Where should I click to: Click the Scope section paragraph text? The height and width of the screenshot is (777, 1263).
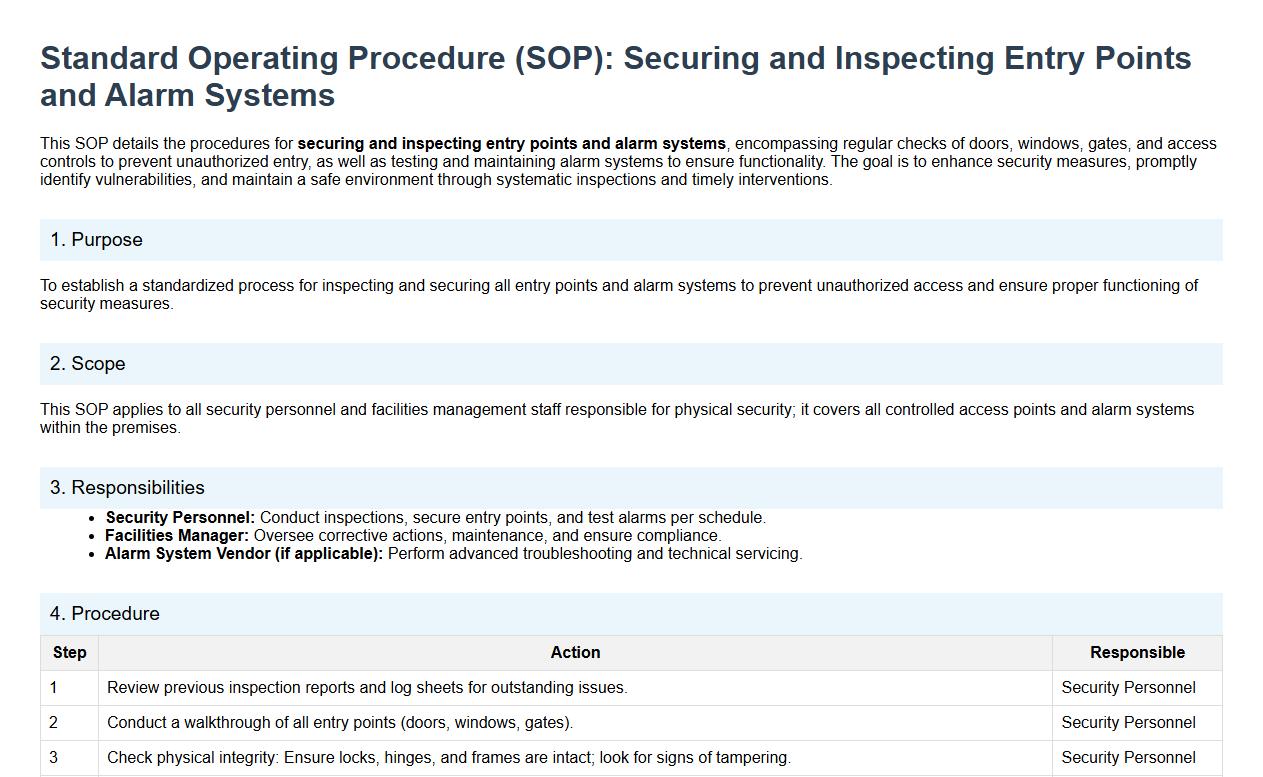[x=616, y=419]
